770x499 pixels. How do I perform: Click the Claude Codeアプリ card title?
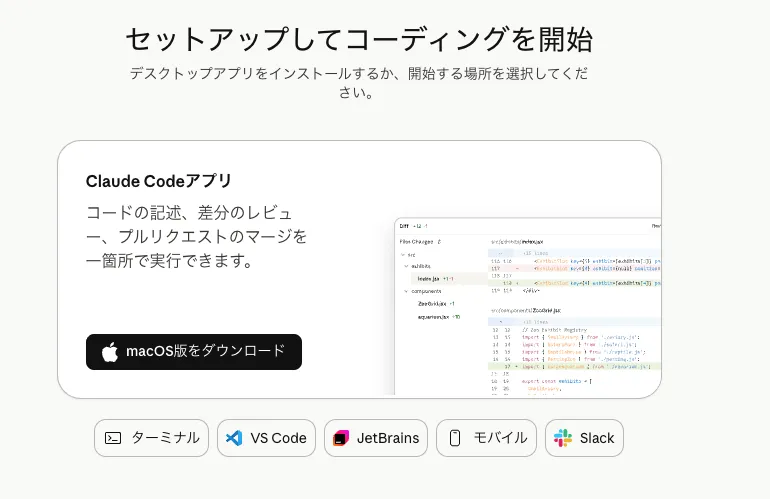[x=159, y=181]
